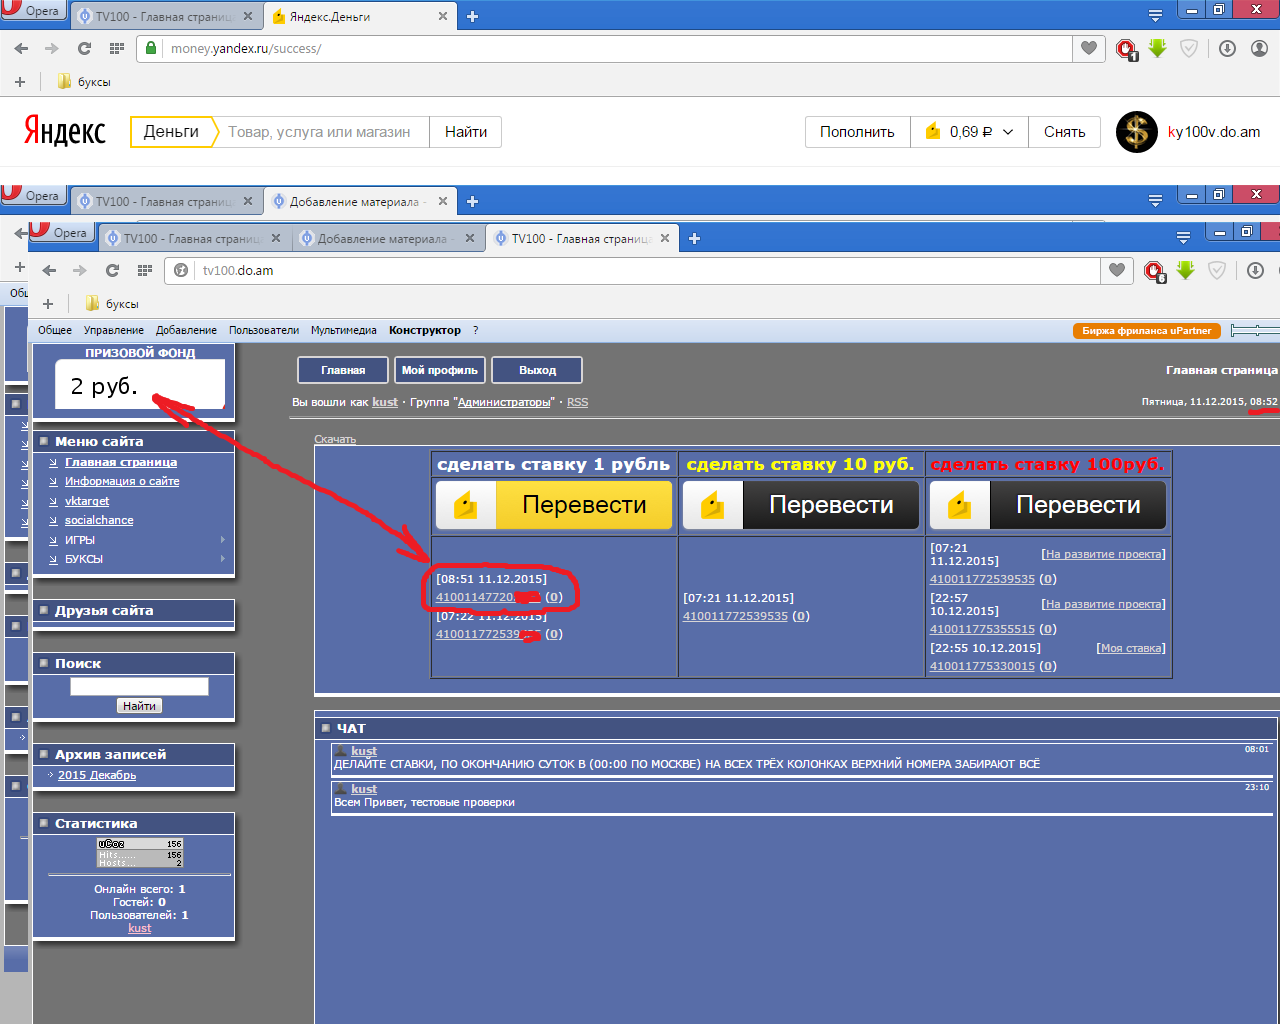Viewport: 1280px width, 1024px height.
Task: Collapse the Меню сайта block
Action: pyautogui.click(x=44, y=441)
